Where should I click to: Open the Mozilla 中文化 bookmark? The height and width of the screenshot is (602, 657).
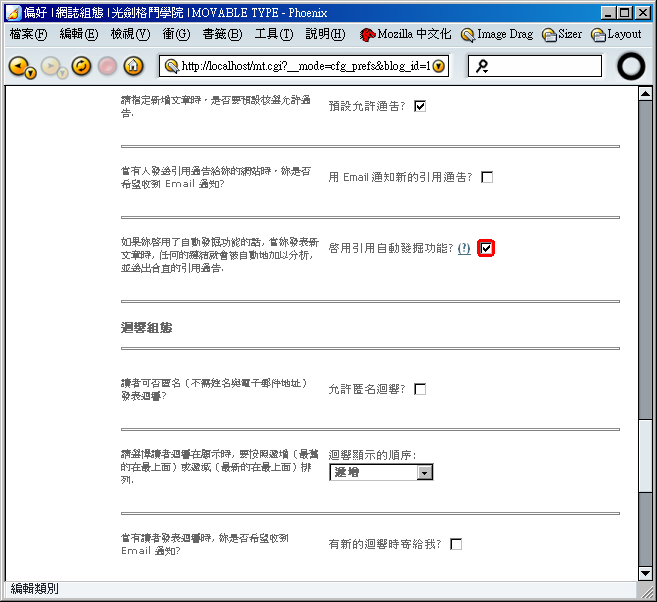click(405, 34)
